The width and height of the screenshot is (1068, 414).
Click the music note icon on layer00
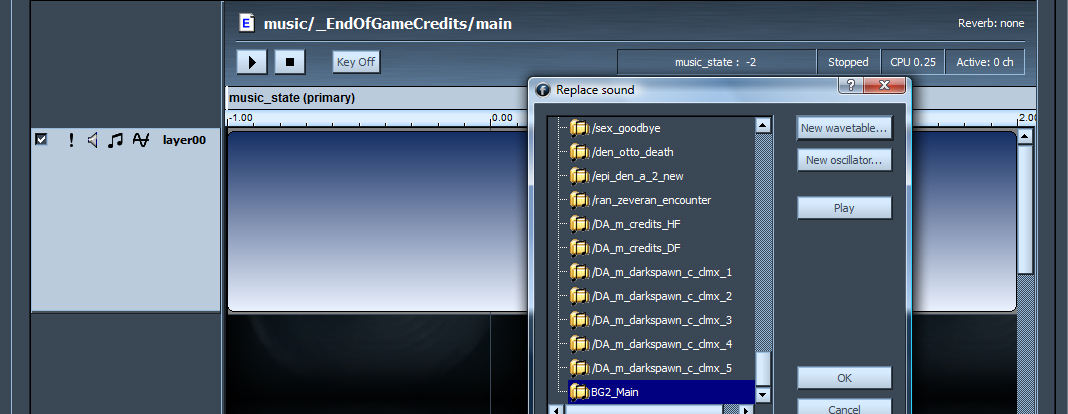coord(115,141)
